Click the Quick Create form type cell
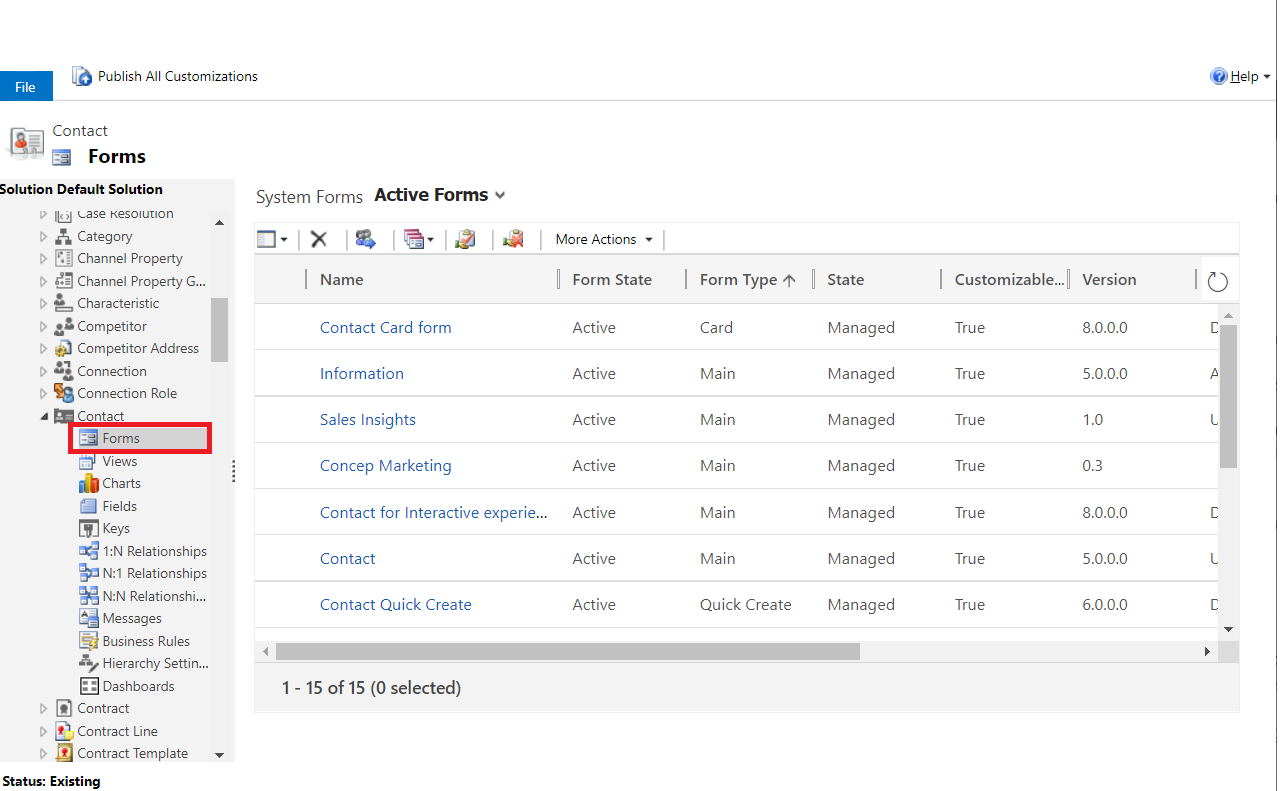The height and width of the screenshot is (791, 1286). (x=745, y=604)
